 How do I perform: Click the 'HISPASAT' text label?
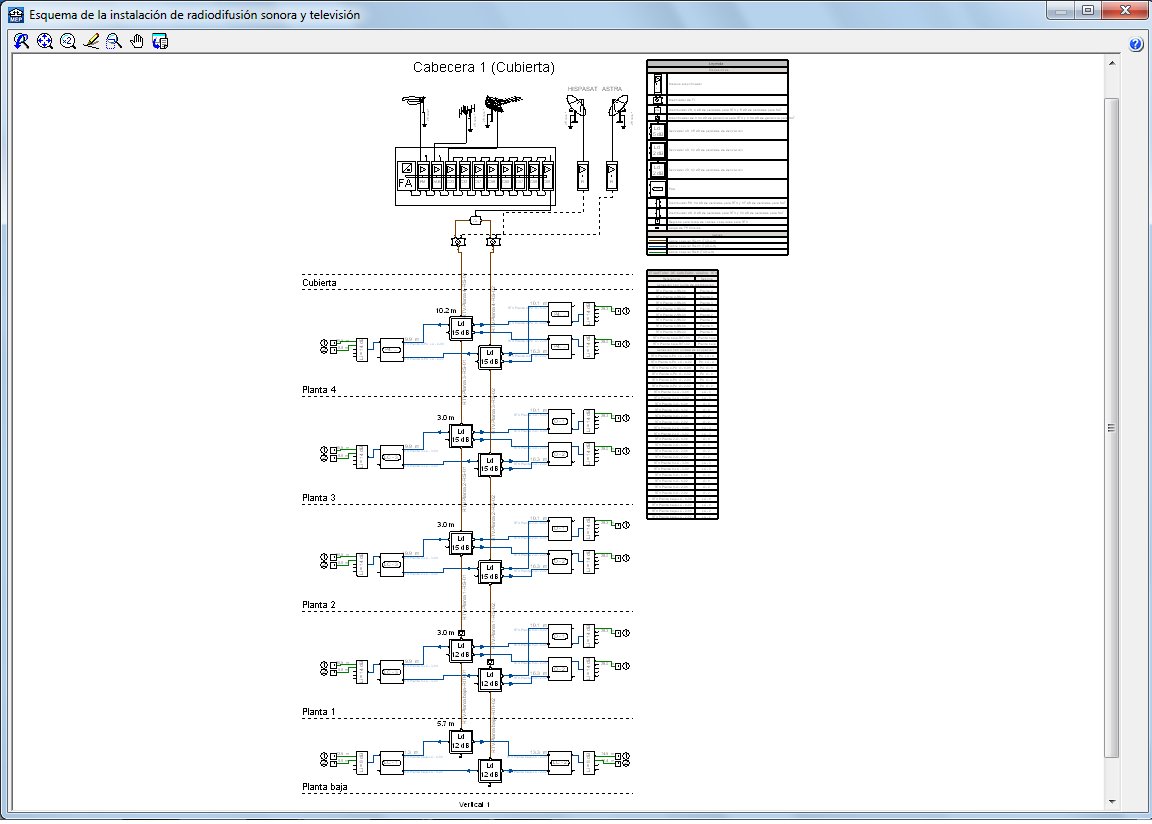[583, 89]
